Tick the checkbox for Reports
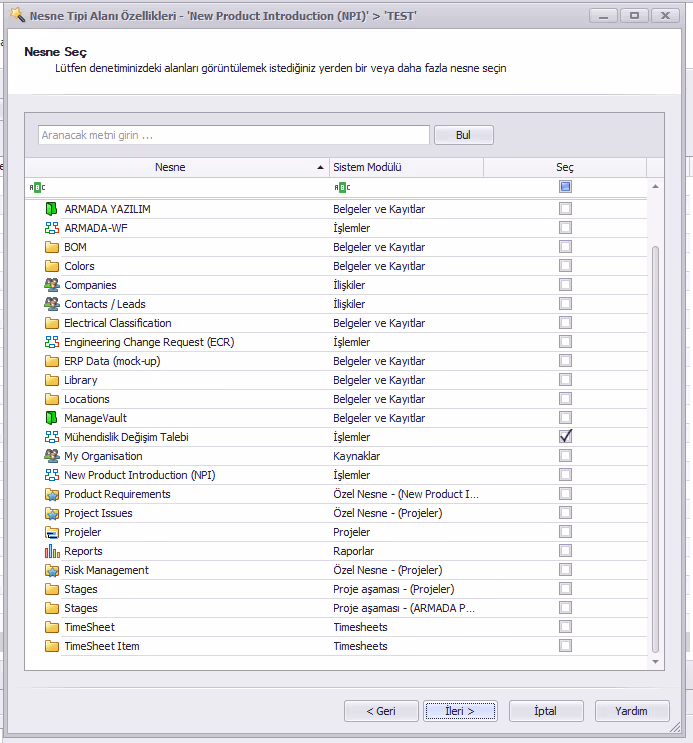693x743 pixels. tap(565, 551)
